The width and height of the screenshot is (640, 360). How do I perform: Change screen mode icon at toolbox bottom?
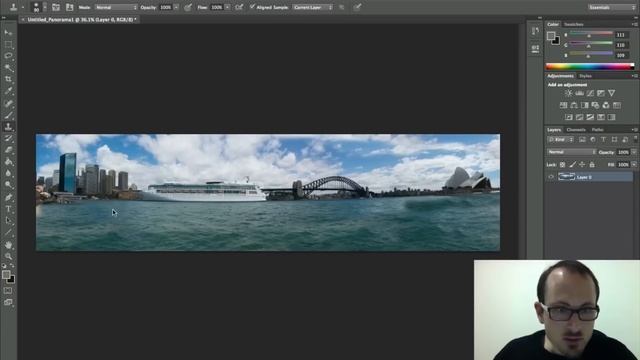[8, 302]
